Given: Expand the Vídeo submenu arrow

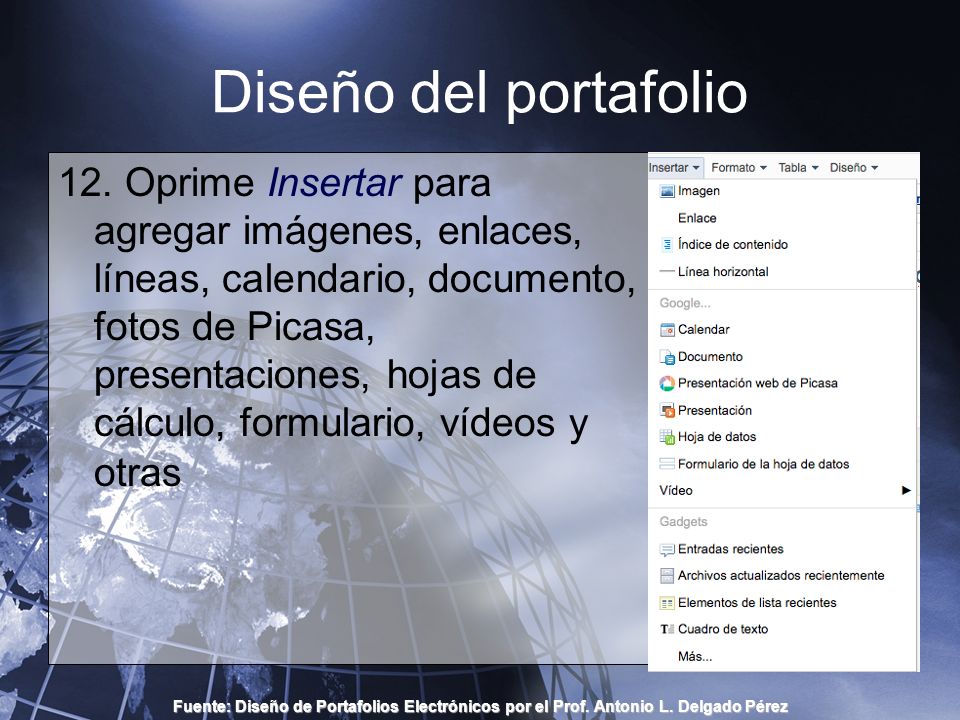Looking at the screenshot, I should tap(906, 490).
